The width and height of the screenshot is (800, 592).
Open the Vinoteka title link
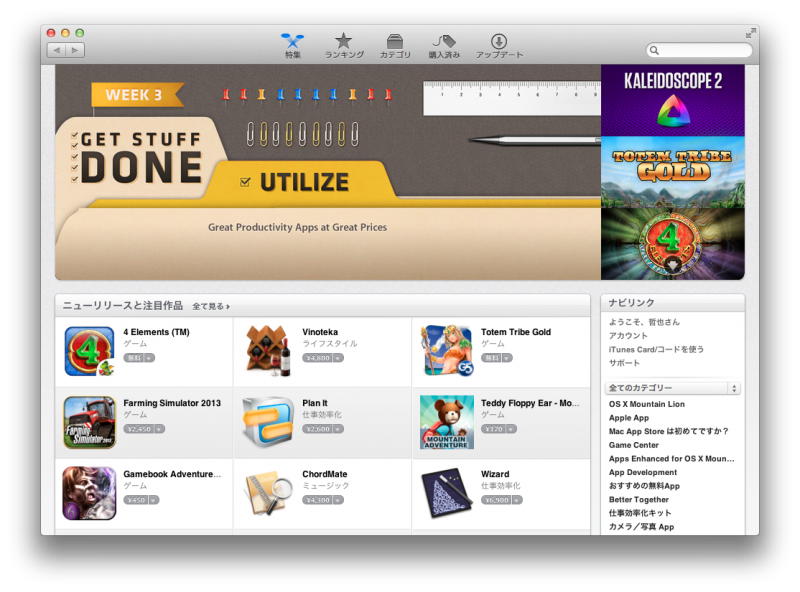[x=320, y=332]
